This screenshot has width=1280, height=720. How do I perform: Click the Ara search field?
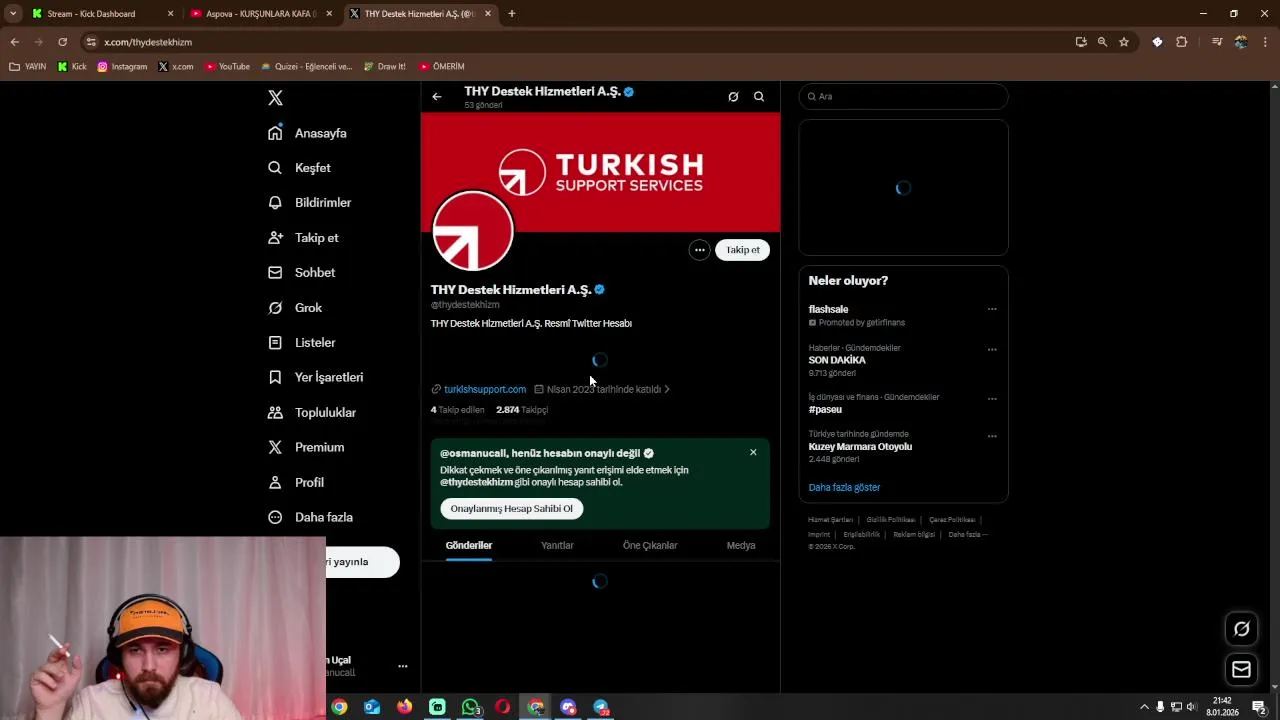(x=903, y=97)
